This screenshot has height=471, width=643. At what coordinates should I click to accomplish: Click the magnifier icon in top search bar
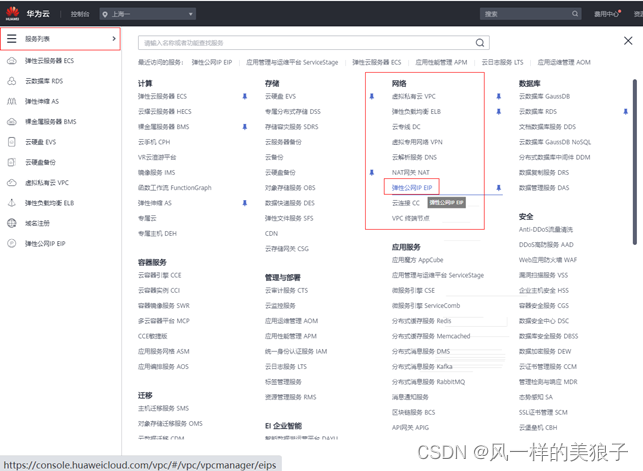pos(575,14)
